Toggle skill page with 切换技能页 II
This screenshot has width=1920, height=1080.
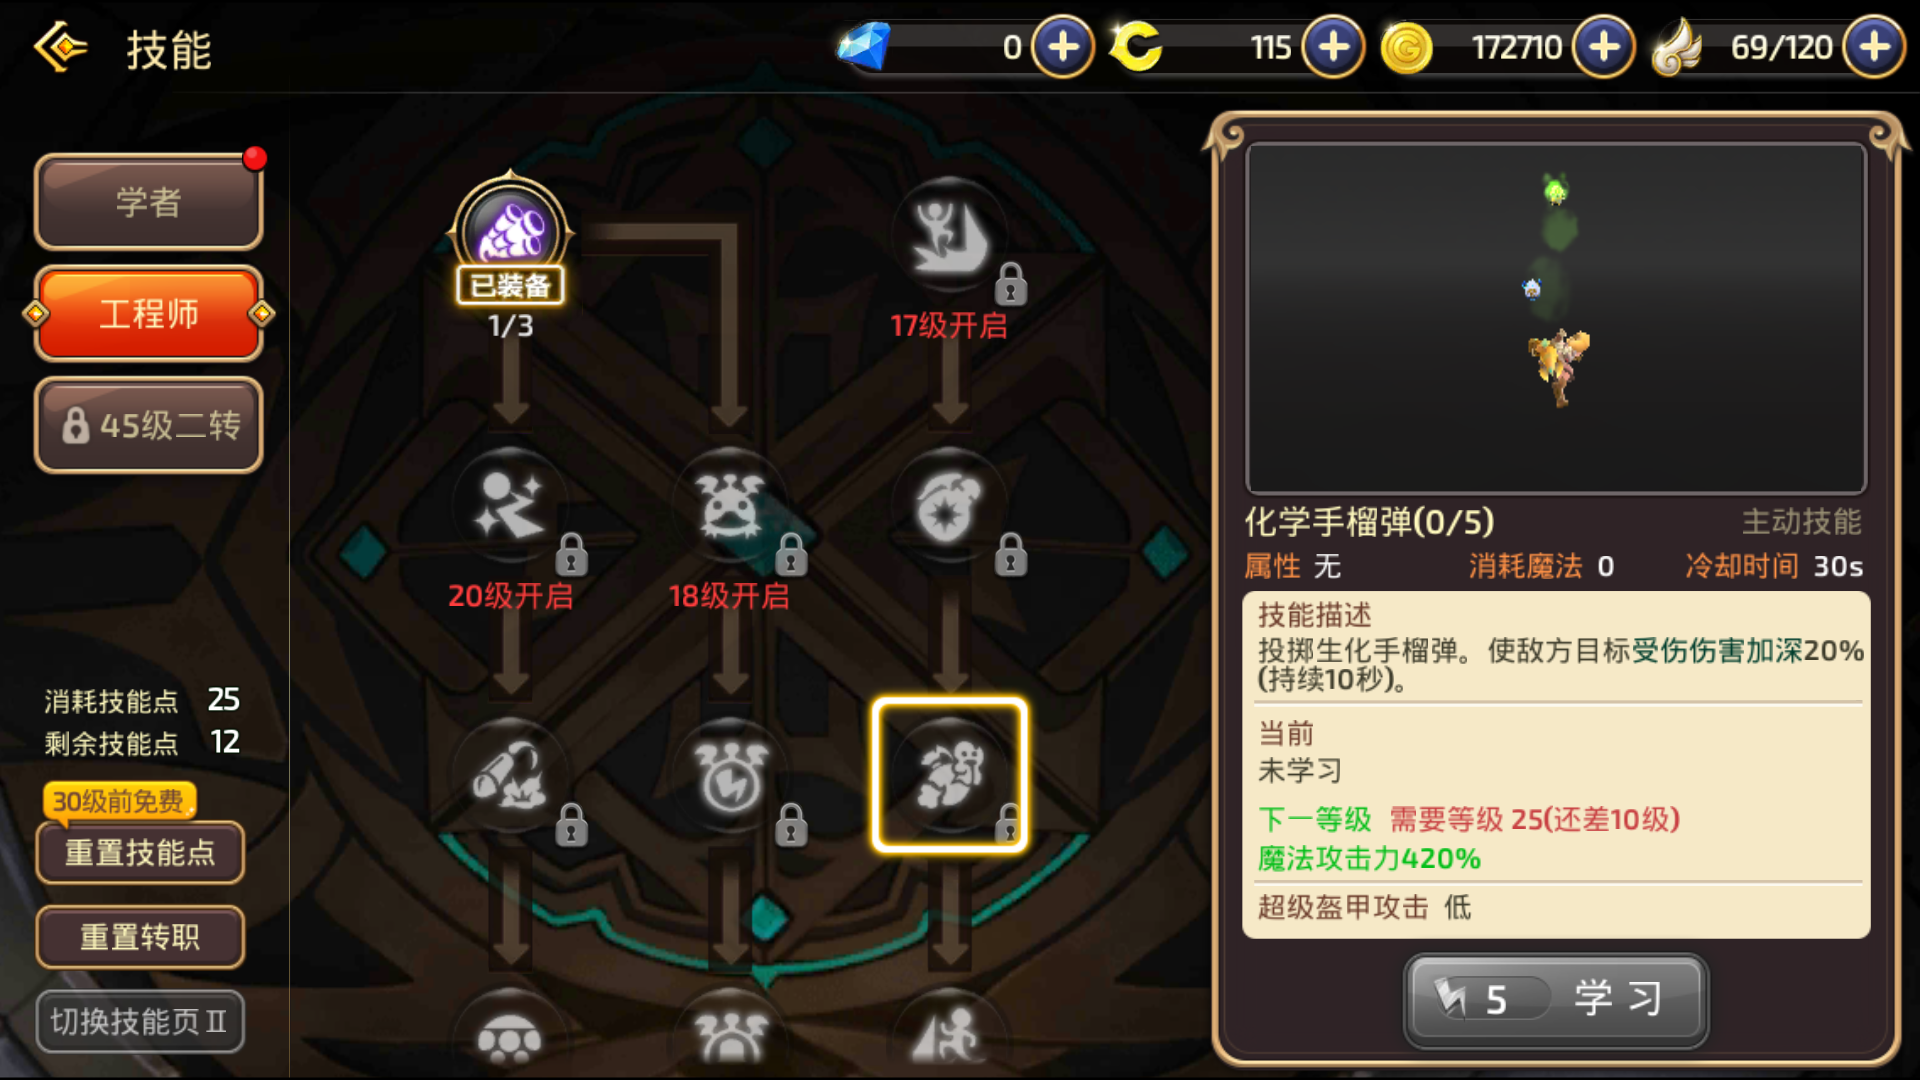click(140, 1021)
